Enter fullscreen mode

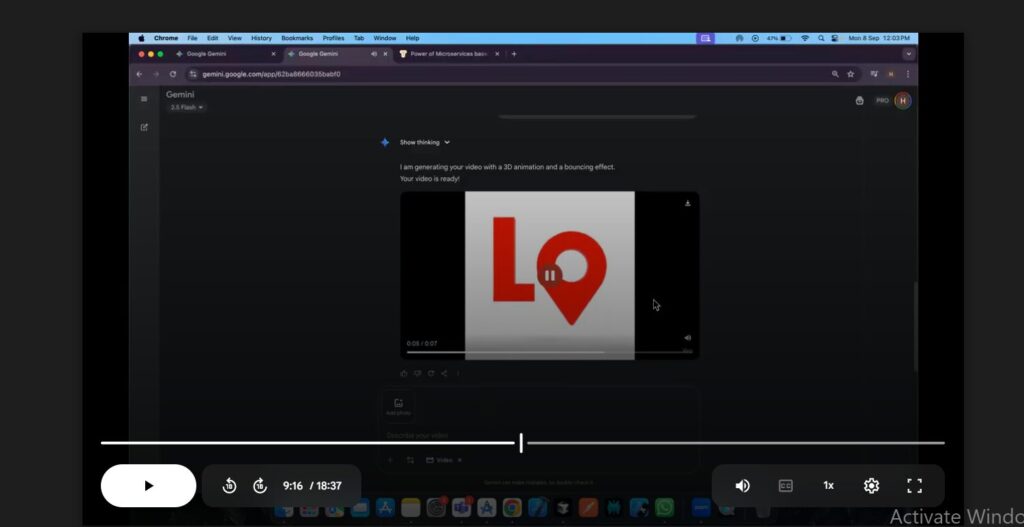tap(914, 486)
